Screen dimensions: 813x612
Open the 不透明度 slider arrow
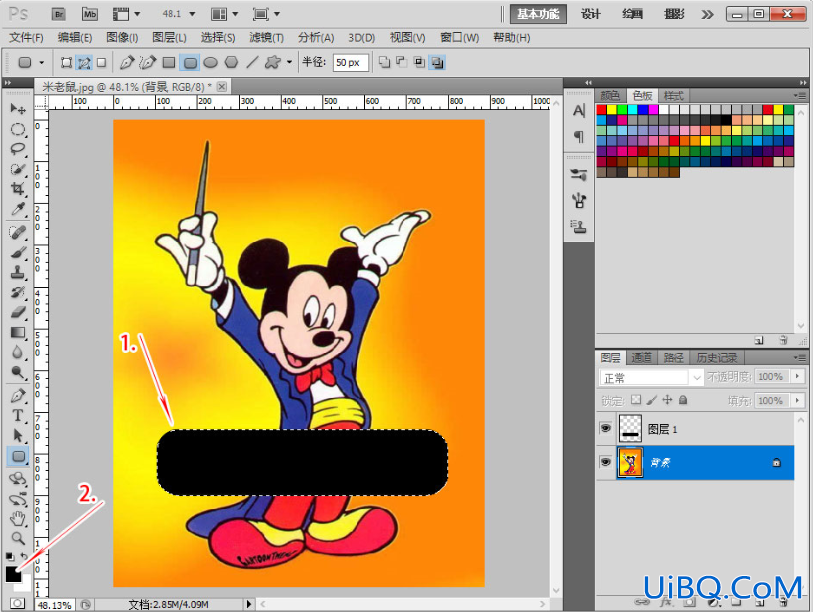coord(797,377)
